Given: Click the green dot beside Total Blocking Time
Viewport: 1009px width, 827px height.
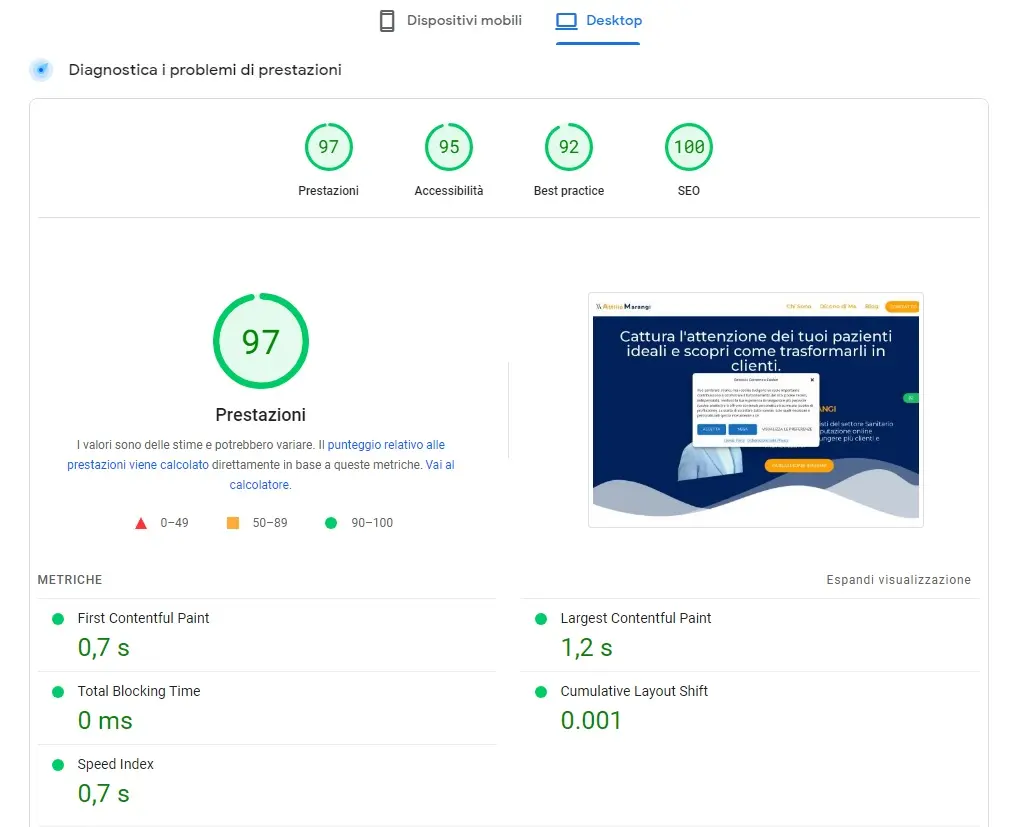Looking at the screenshot, I should click(x=60, y=691).
